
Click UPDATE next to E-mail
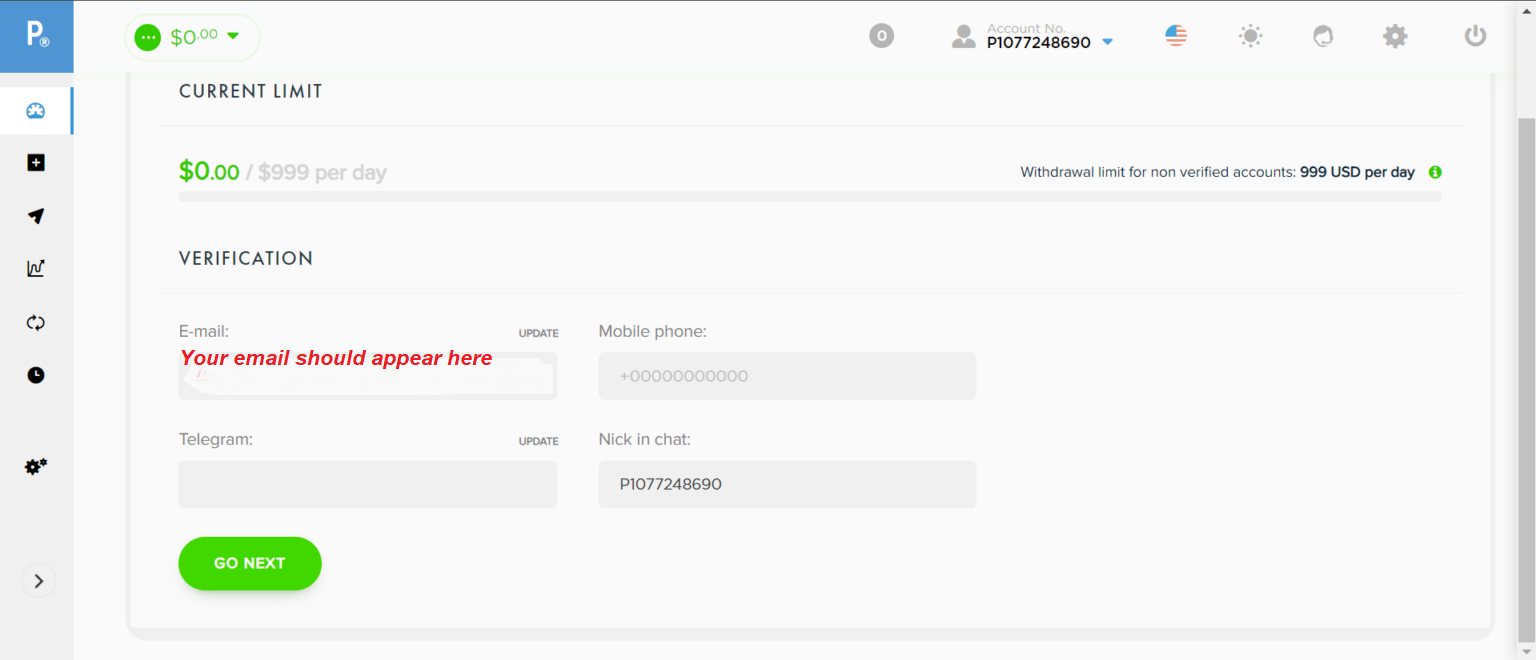click(538, 332)
